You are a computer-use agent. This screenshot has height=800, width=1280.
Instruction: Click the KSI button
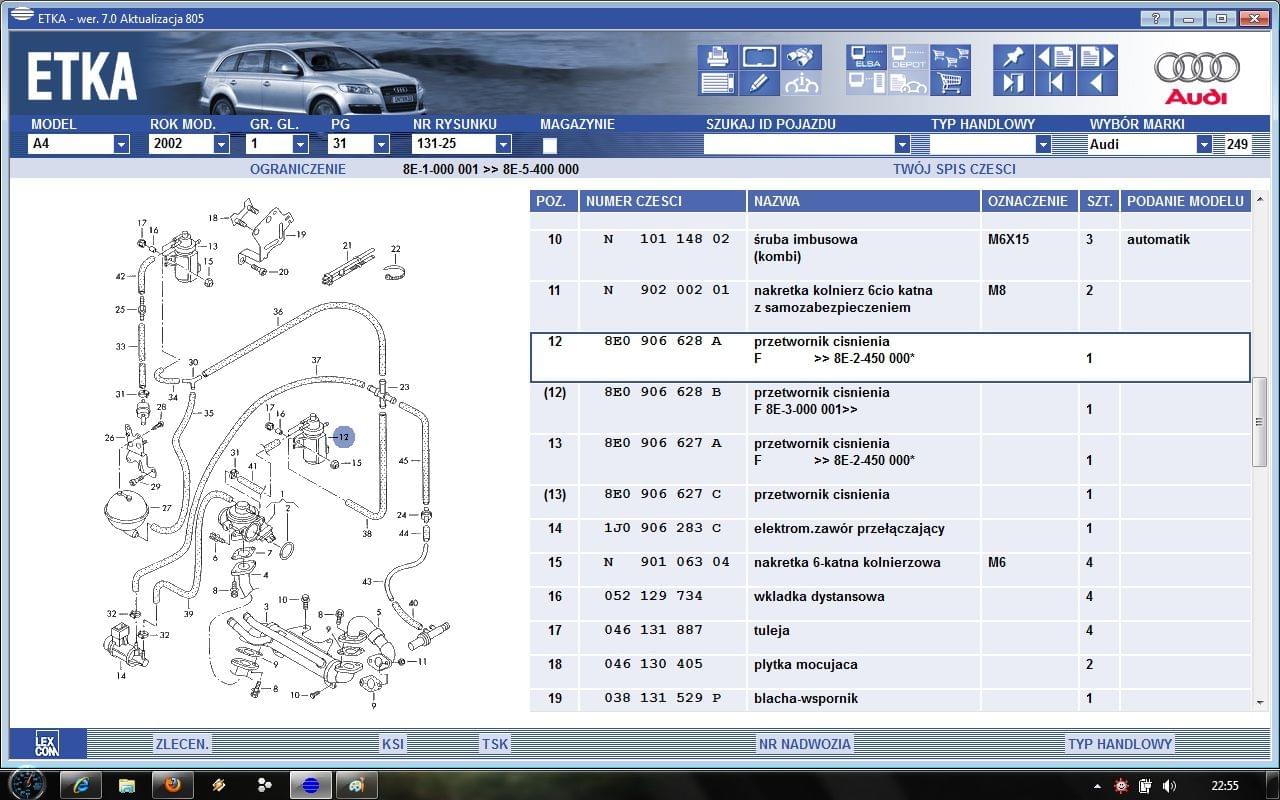point(393,744)
